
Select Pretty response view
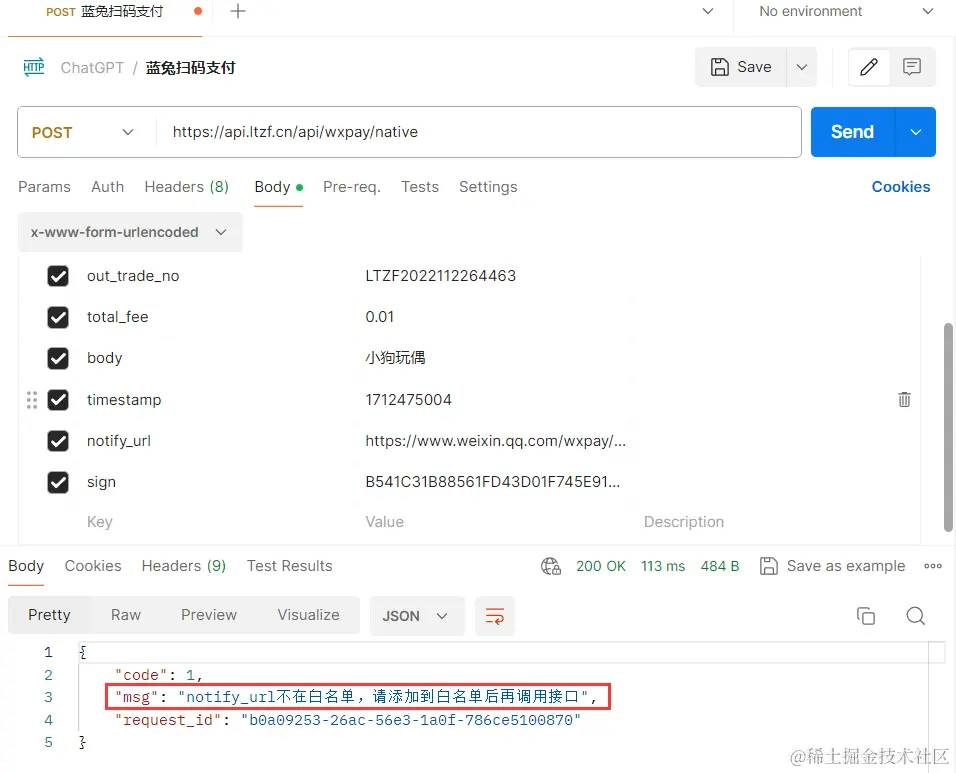pyautogui.click(x=49, y=615)
